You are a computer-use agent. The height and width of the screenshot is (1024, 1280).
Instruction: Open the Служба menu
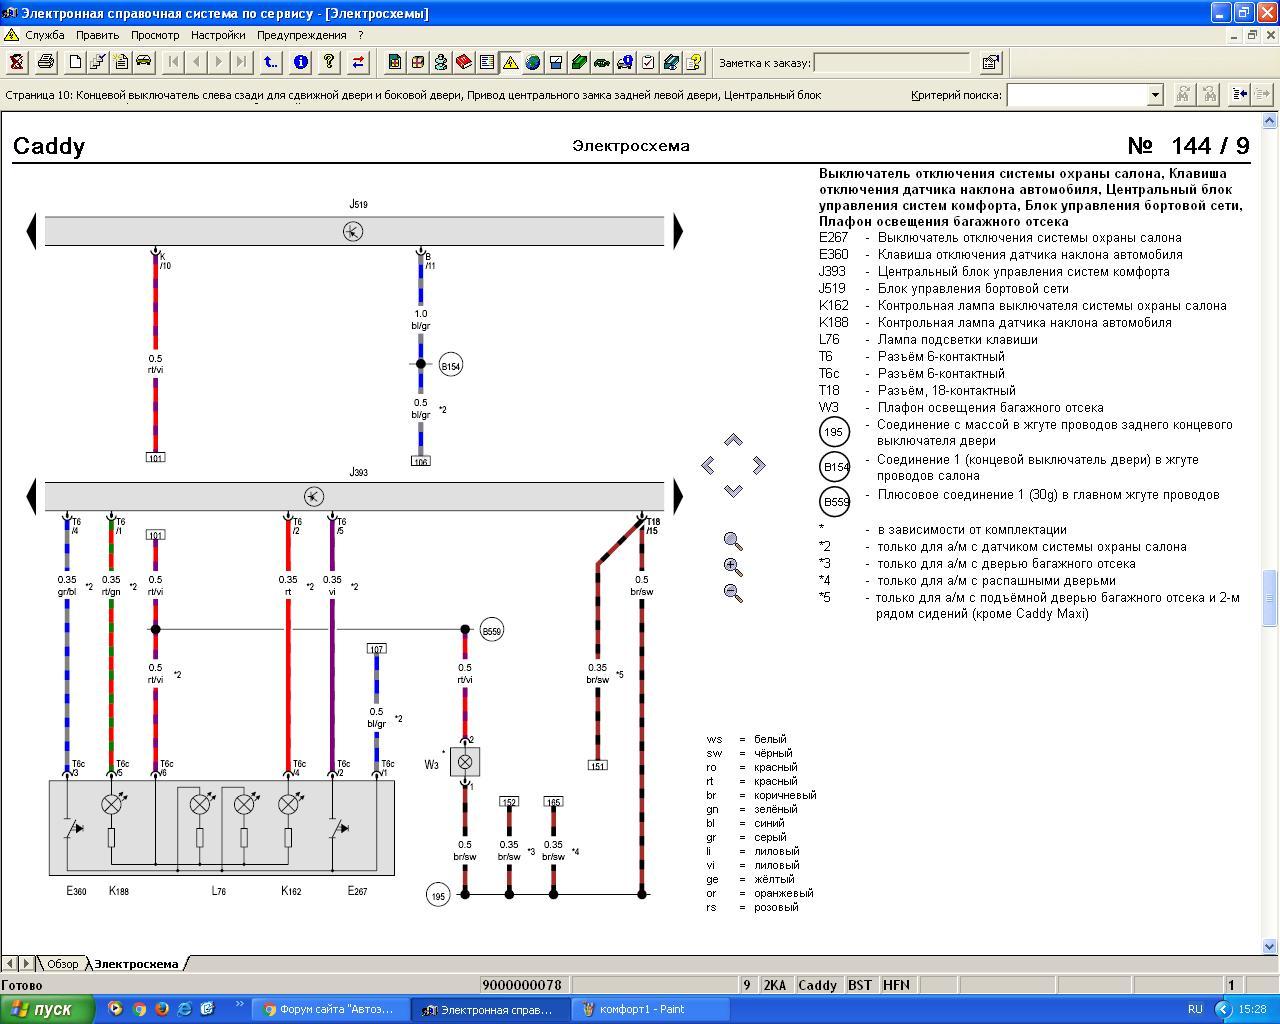45,35
